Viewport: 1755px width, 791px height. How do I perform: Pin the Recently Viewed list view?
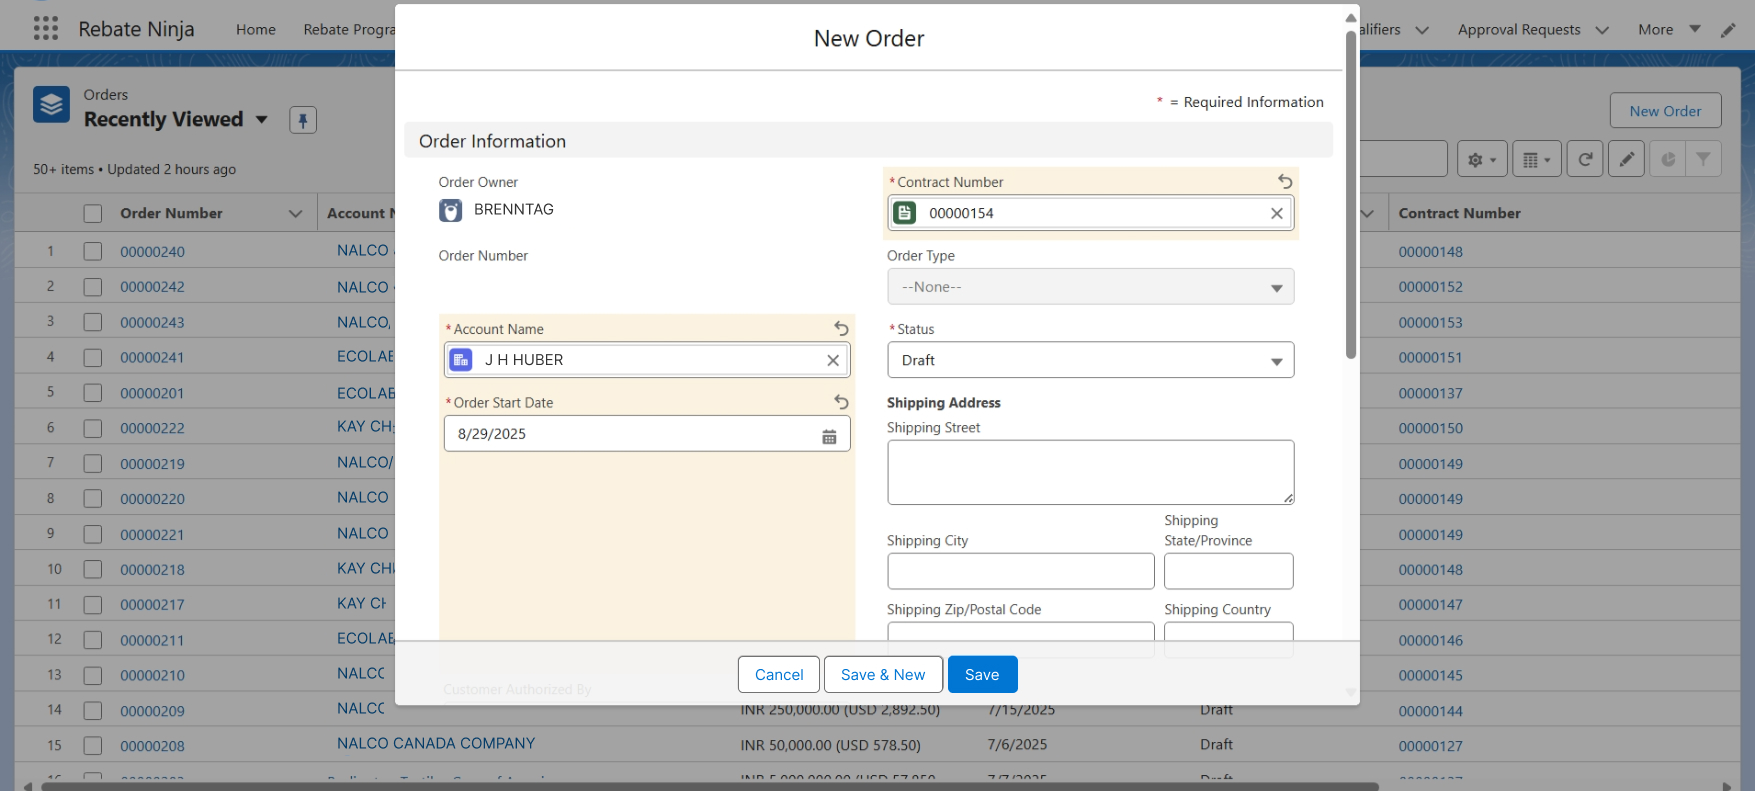(303, 120)
